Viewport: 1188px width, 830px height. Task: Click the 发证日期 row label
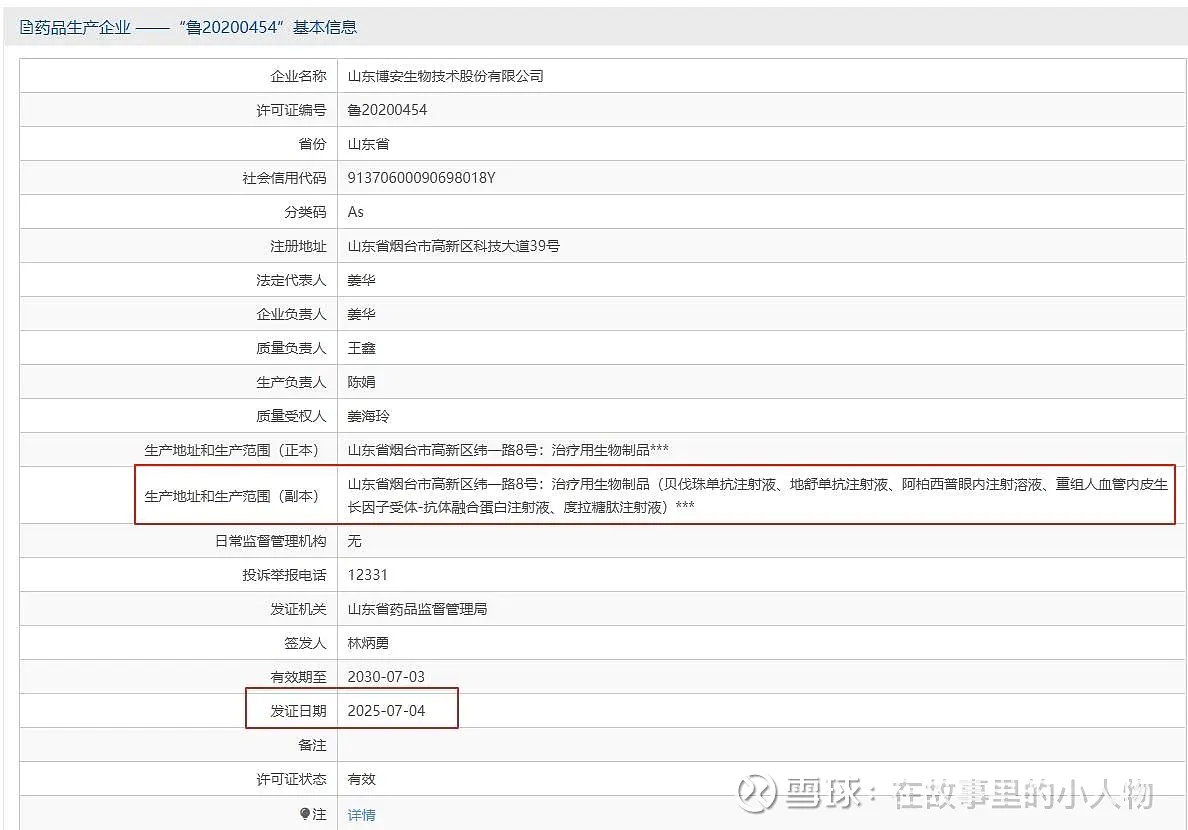(299, 711)
